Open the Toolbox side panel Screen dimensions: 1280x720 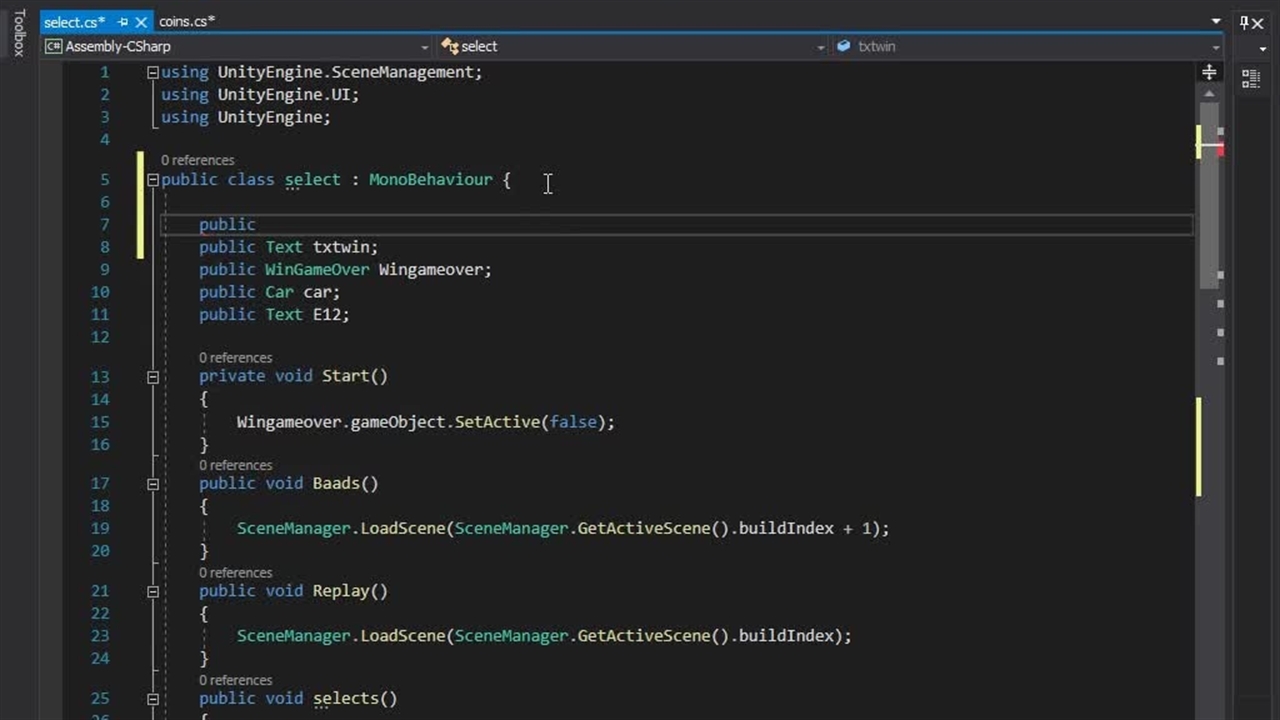18,34
